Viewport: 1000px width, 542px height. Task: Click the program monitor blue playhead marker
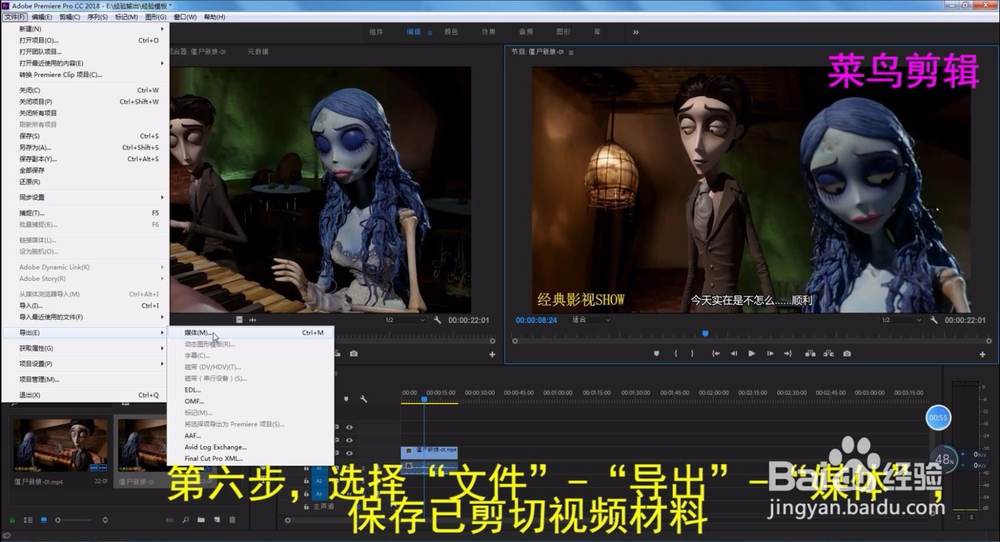[705, 333]
